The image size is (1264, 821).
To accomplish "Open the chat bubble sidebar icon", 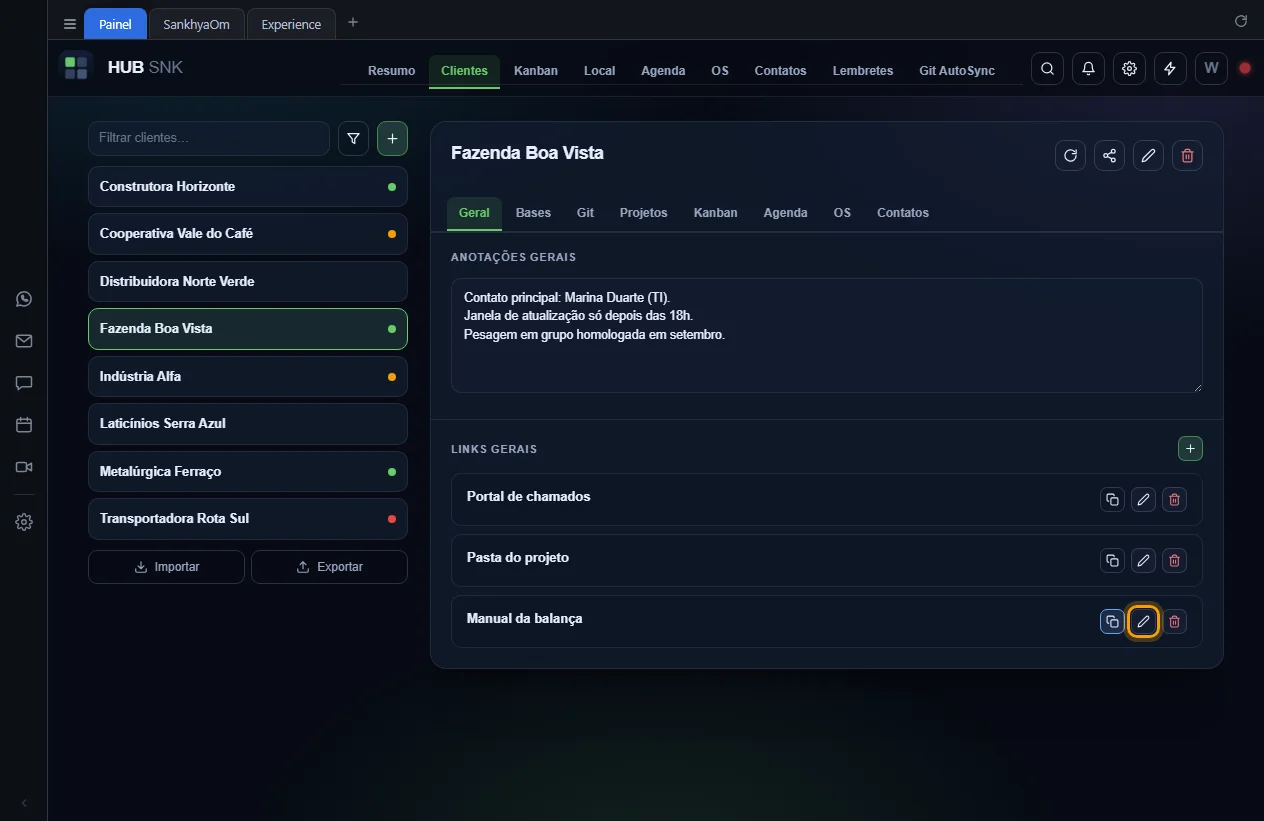I will 24,383.
